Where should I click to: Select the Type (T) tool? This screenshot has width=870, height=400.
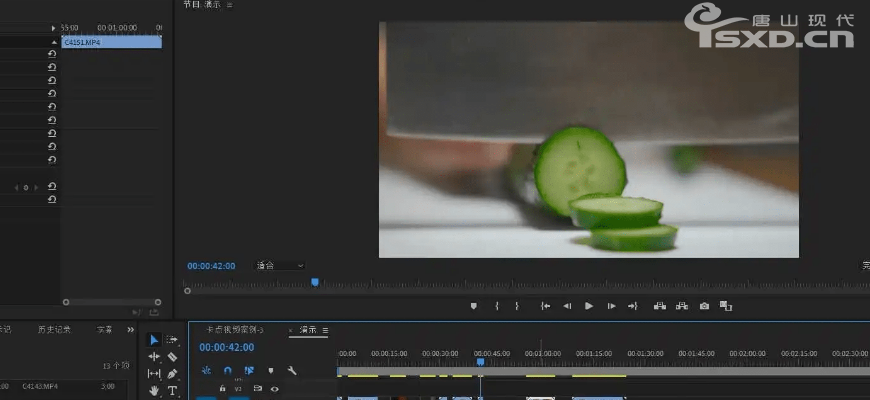click(172, 391)
